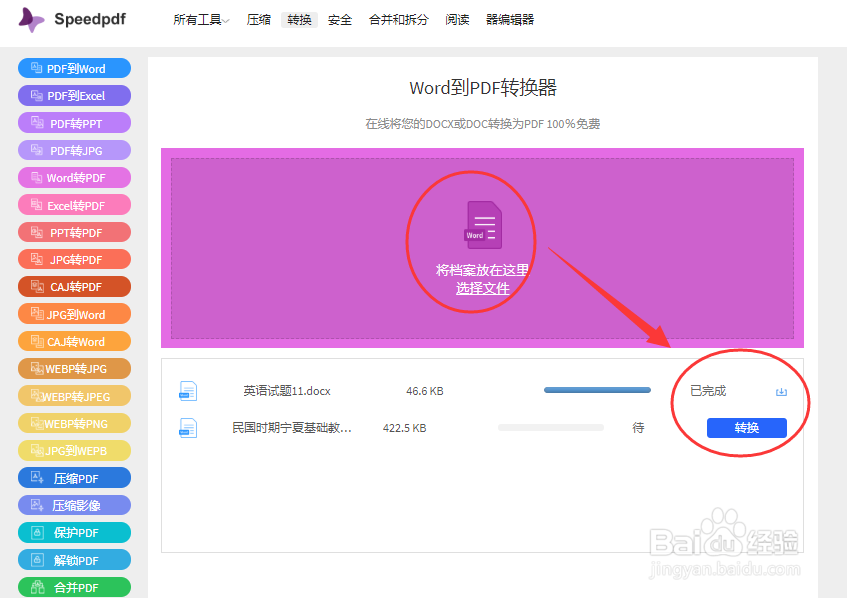Open the 合并PDF tool
Image resolution: width=847 pixels, height=598 pixels.
74,587
